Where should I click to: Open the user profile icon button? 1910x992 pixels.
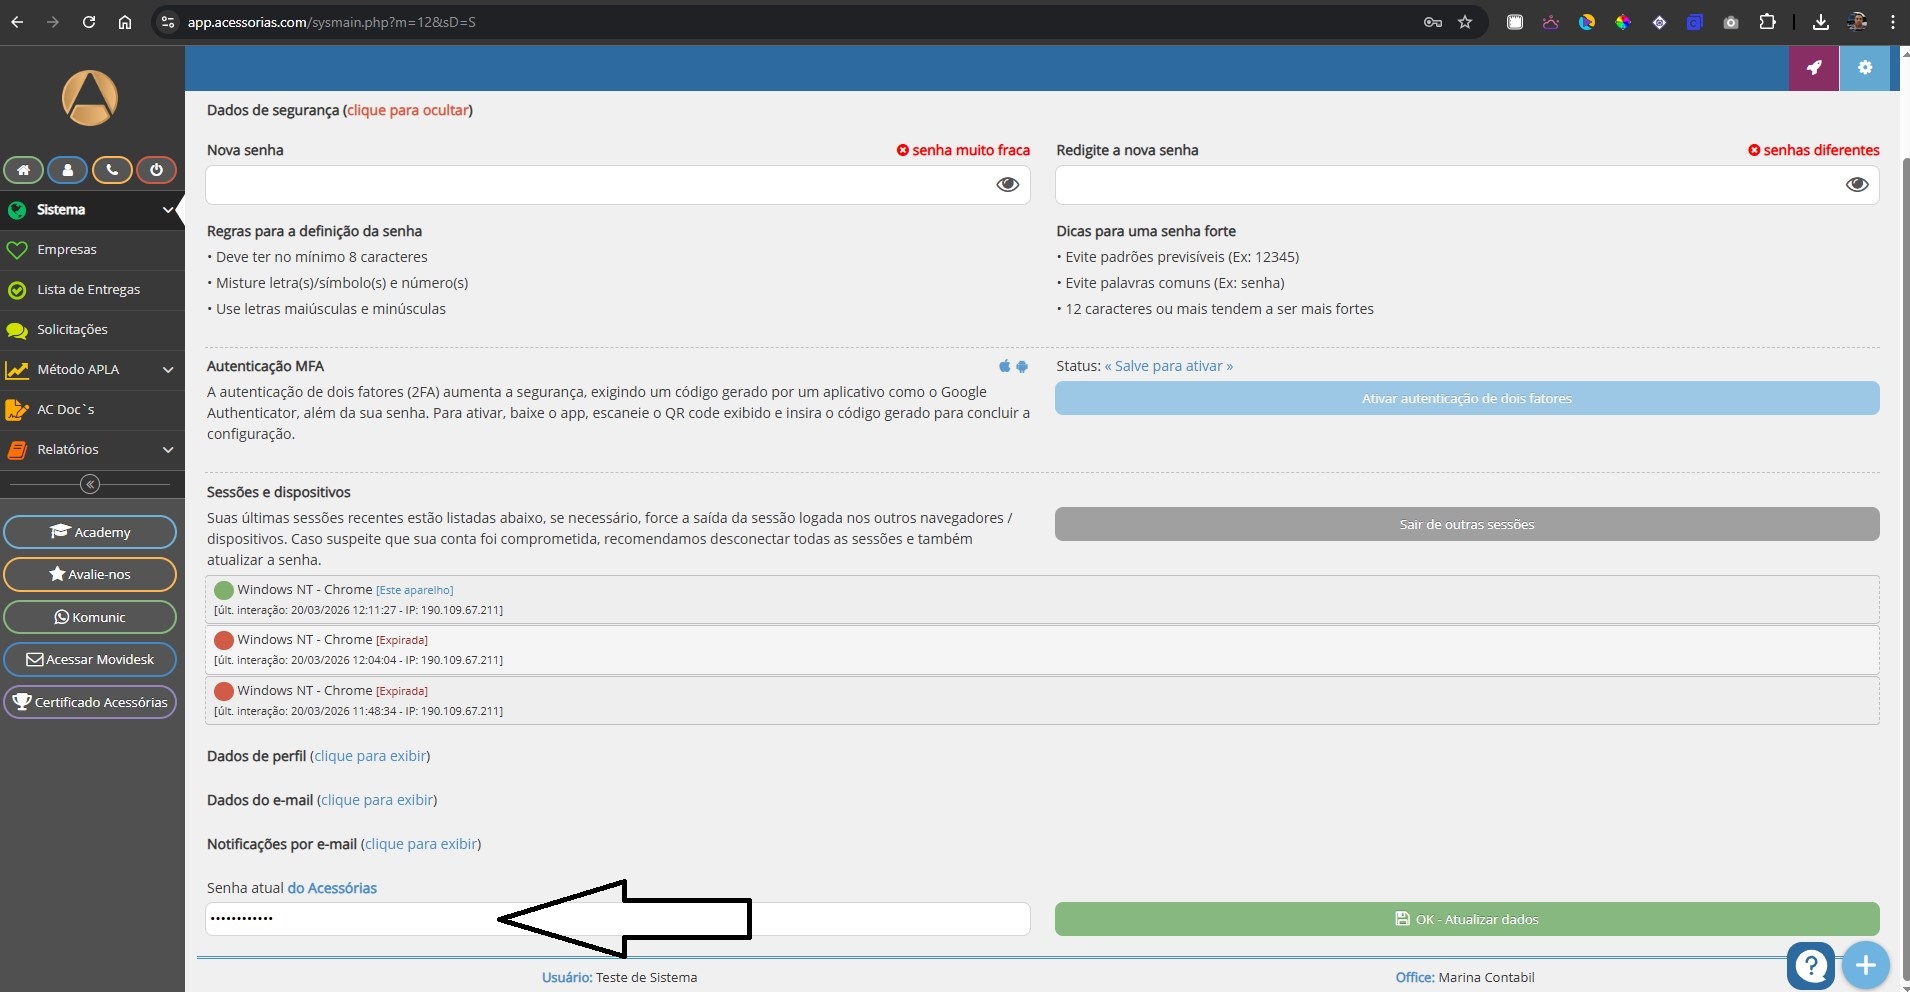point(68,170)
